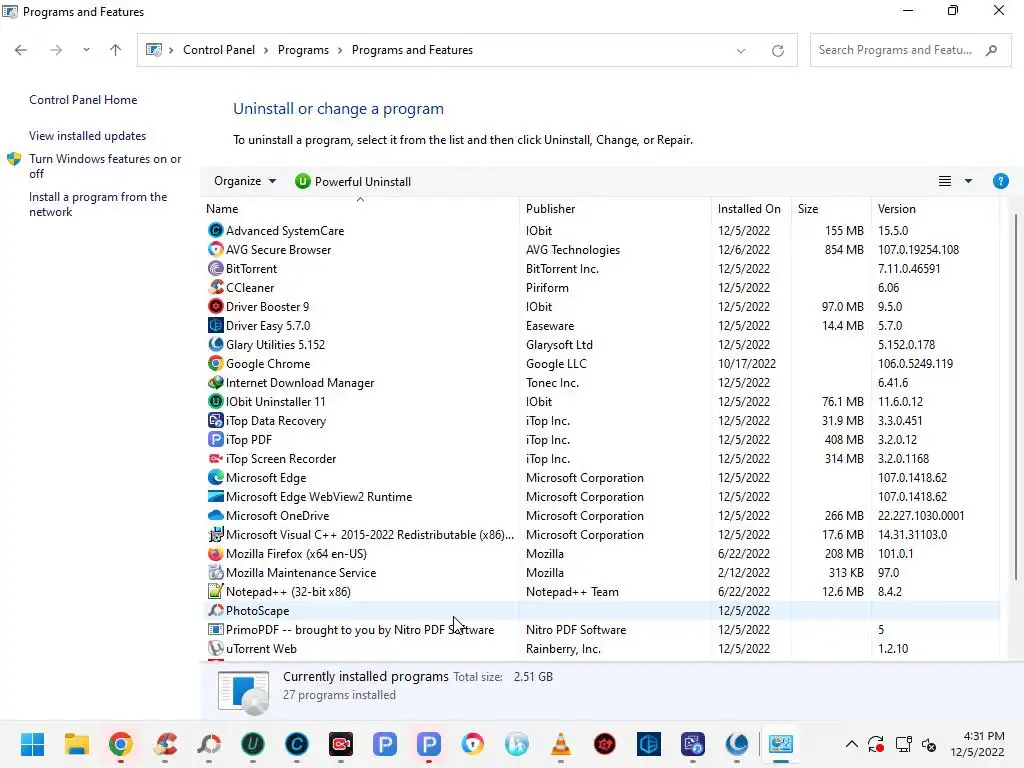The image size is (1024, 768).
Task: Click taskbar clock showing 4:31 PM
Action: click(x=978, y=744)
